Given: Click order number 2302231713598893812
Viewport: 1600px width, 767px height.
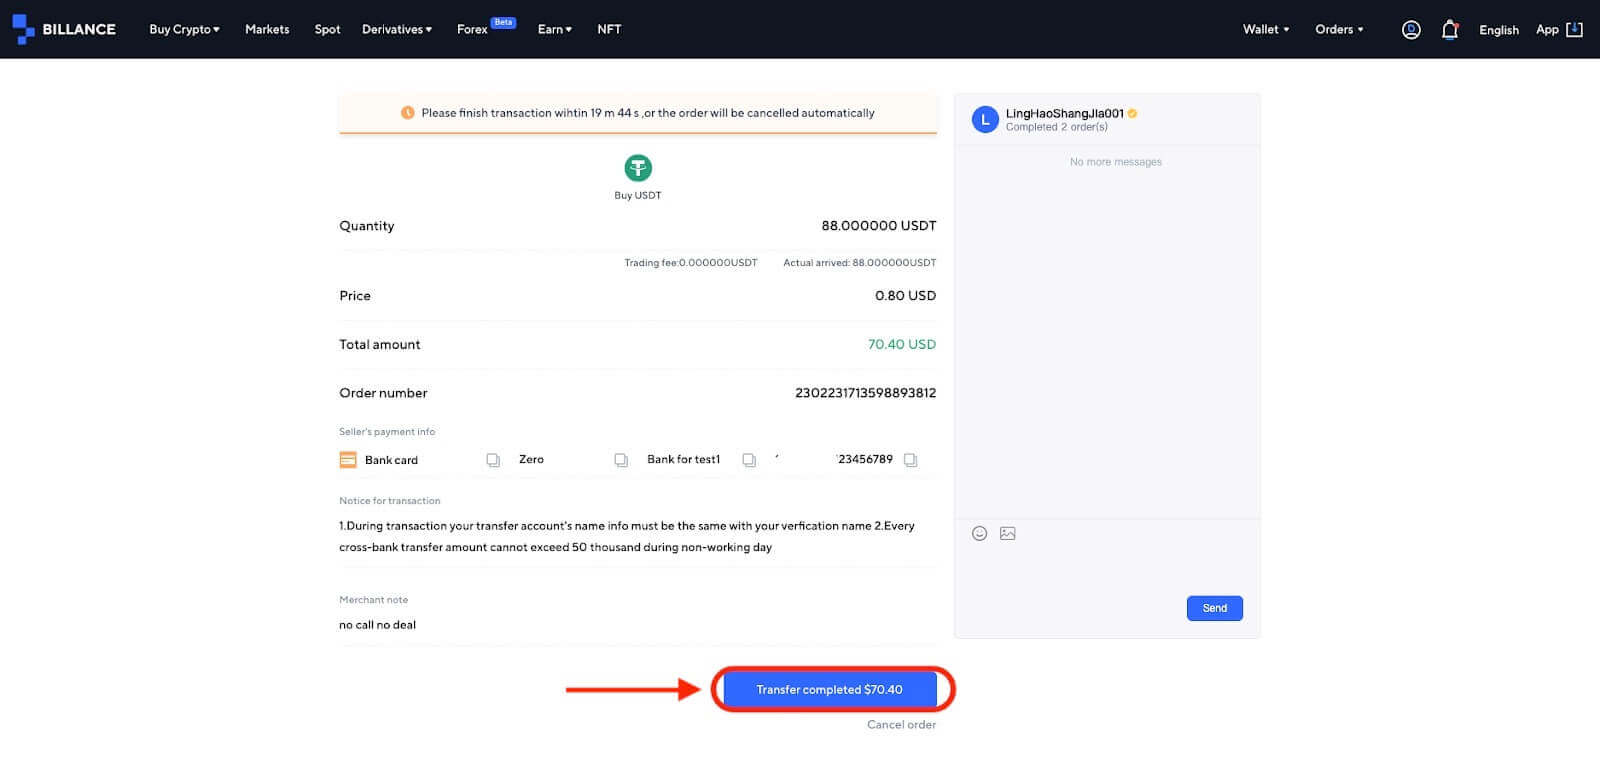Looking at the screenshot, I should pos(865,393).
